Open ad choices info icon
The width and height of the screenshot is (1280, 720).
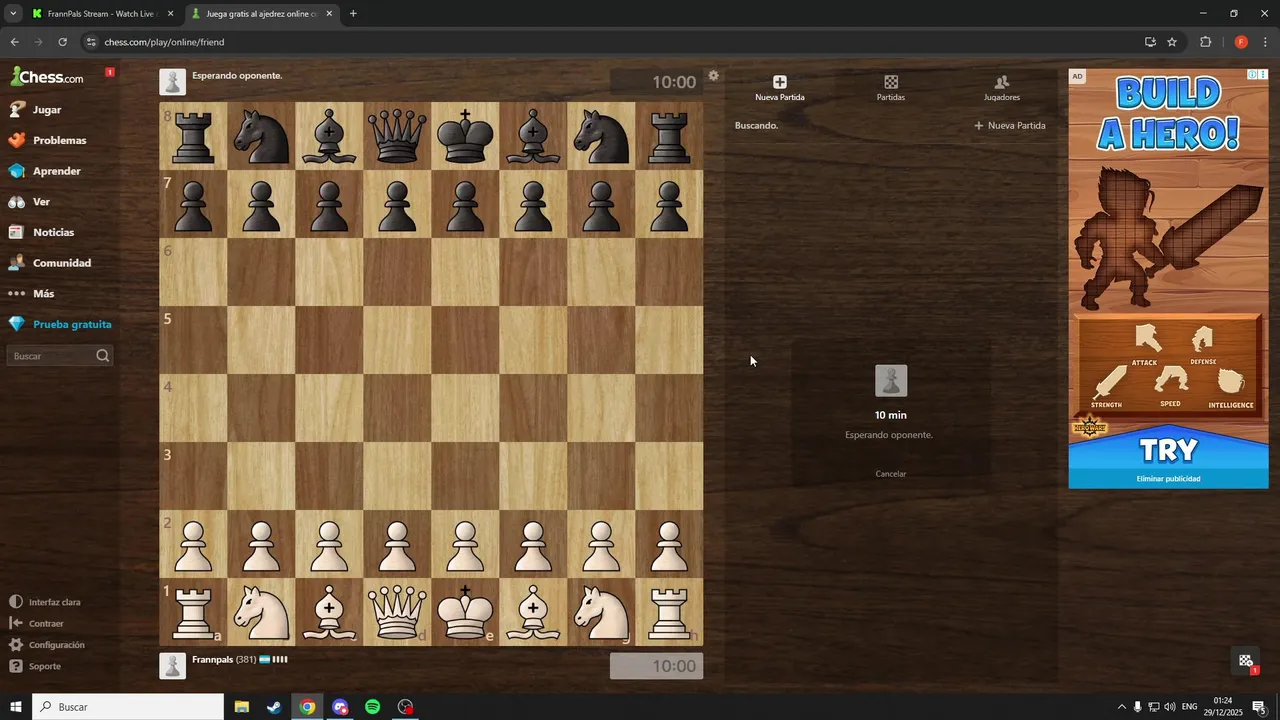[x=1253, y=75]
